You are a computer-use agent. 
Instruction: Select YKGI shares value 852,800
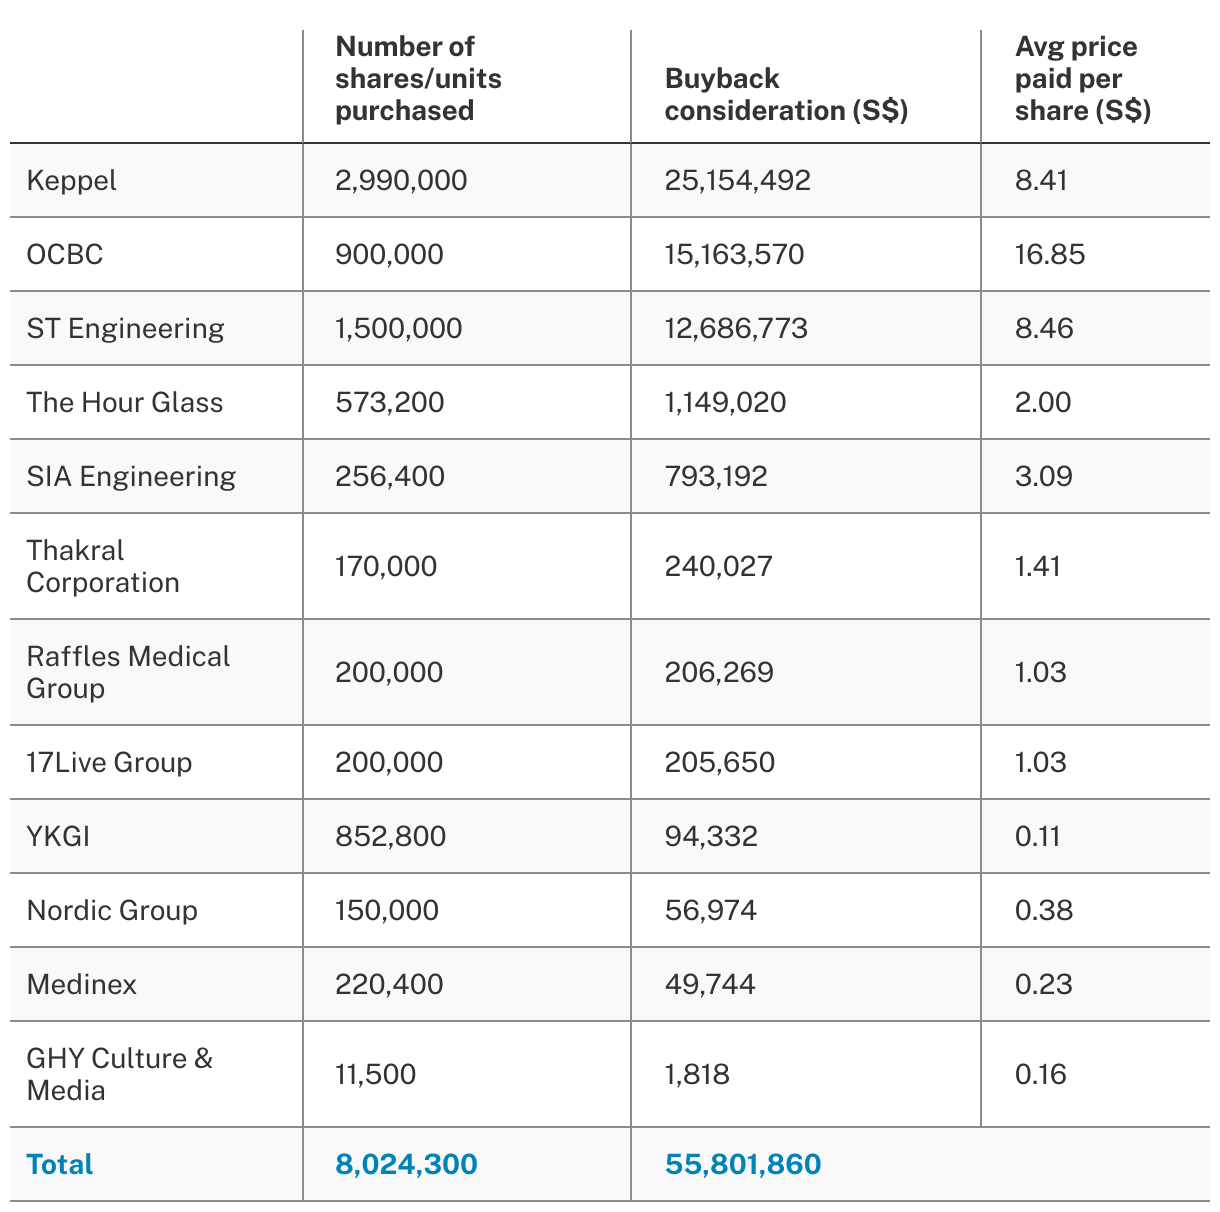391,837
